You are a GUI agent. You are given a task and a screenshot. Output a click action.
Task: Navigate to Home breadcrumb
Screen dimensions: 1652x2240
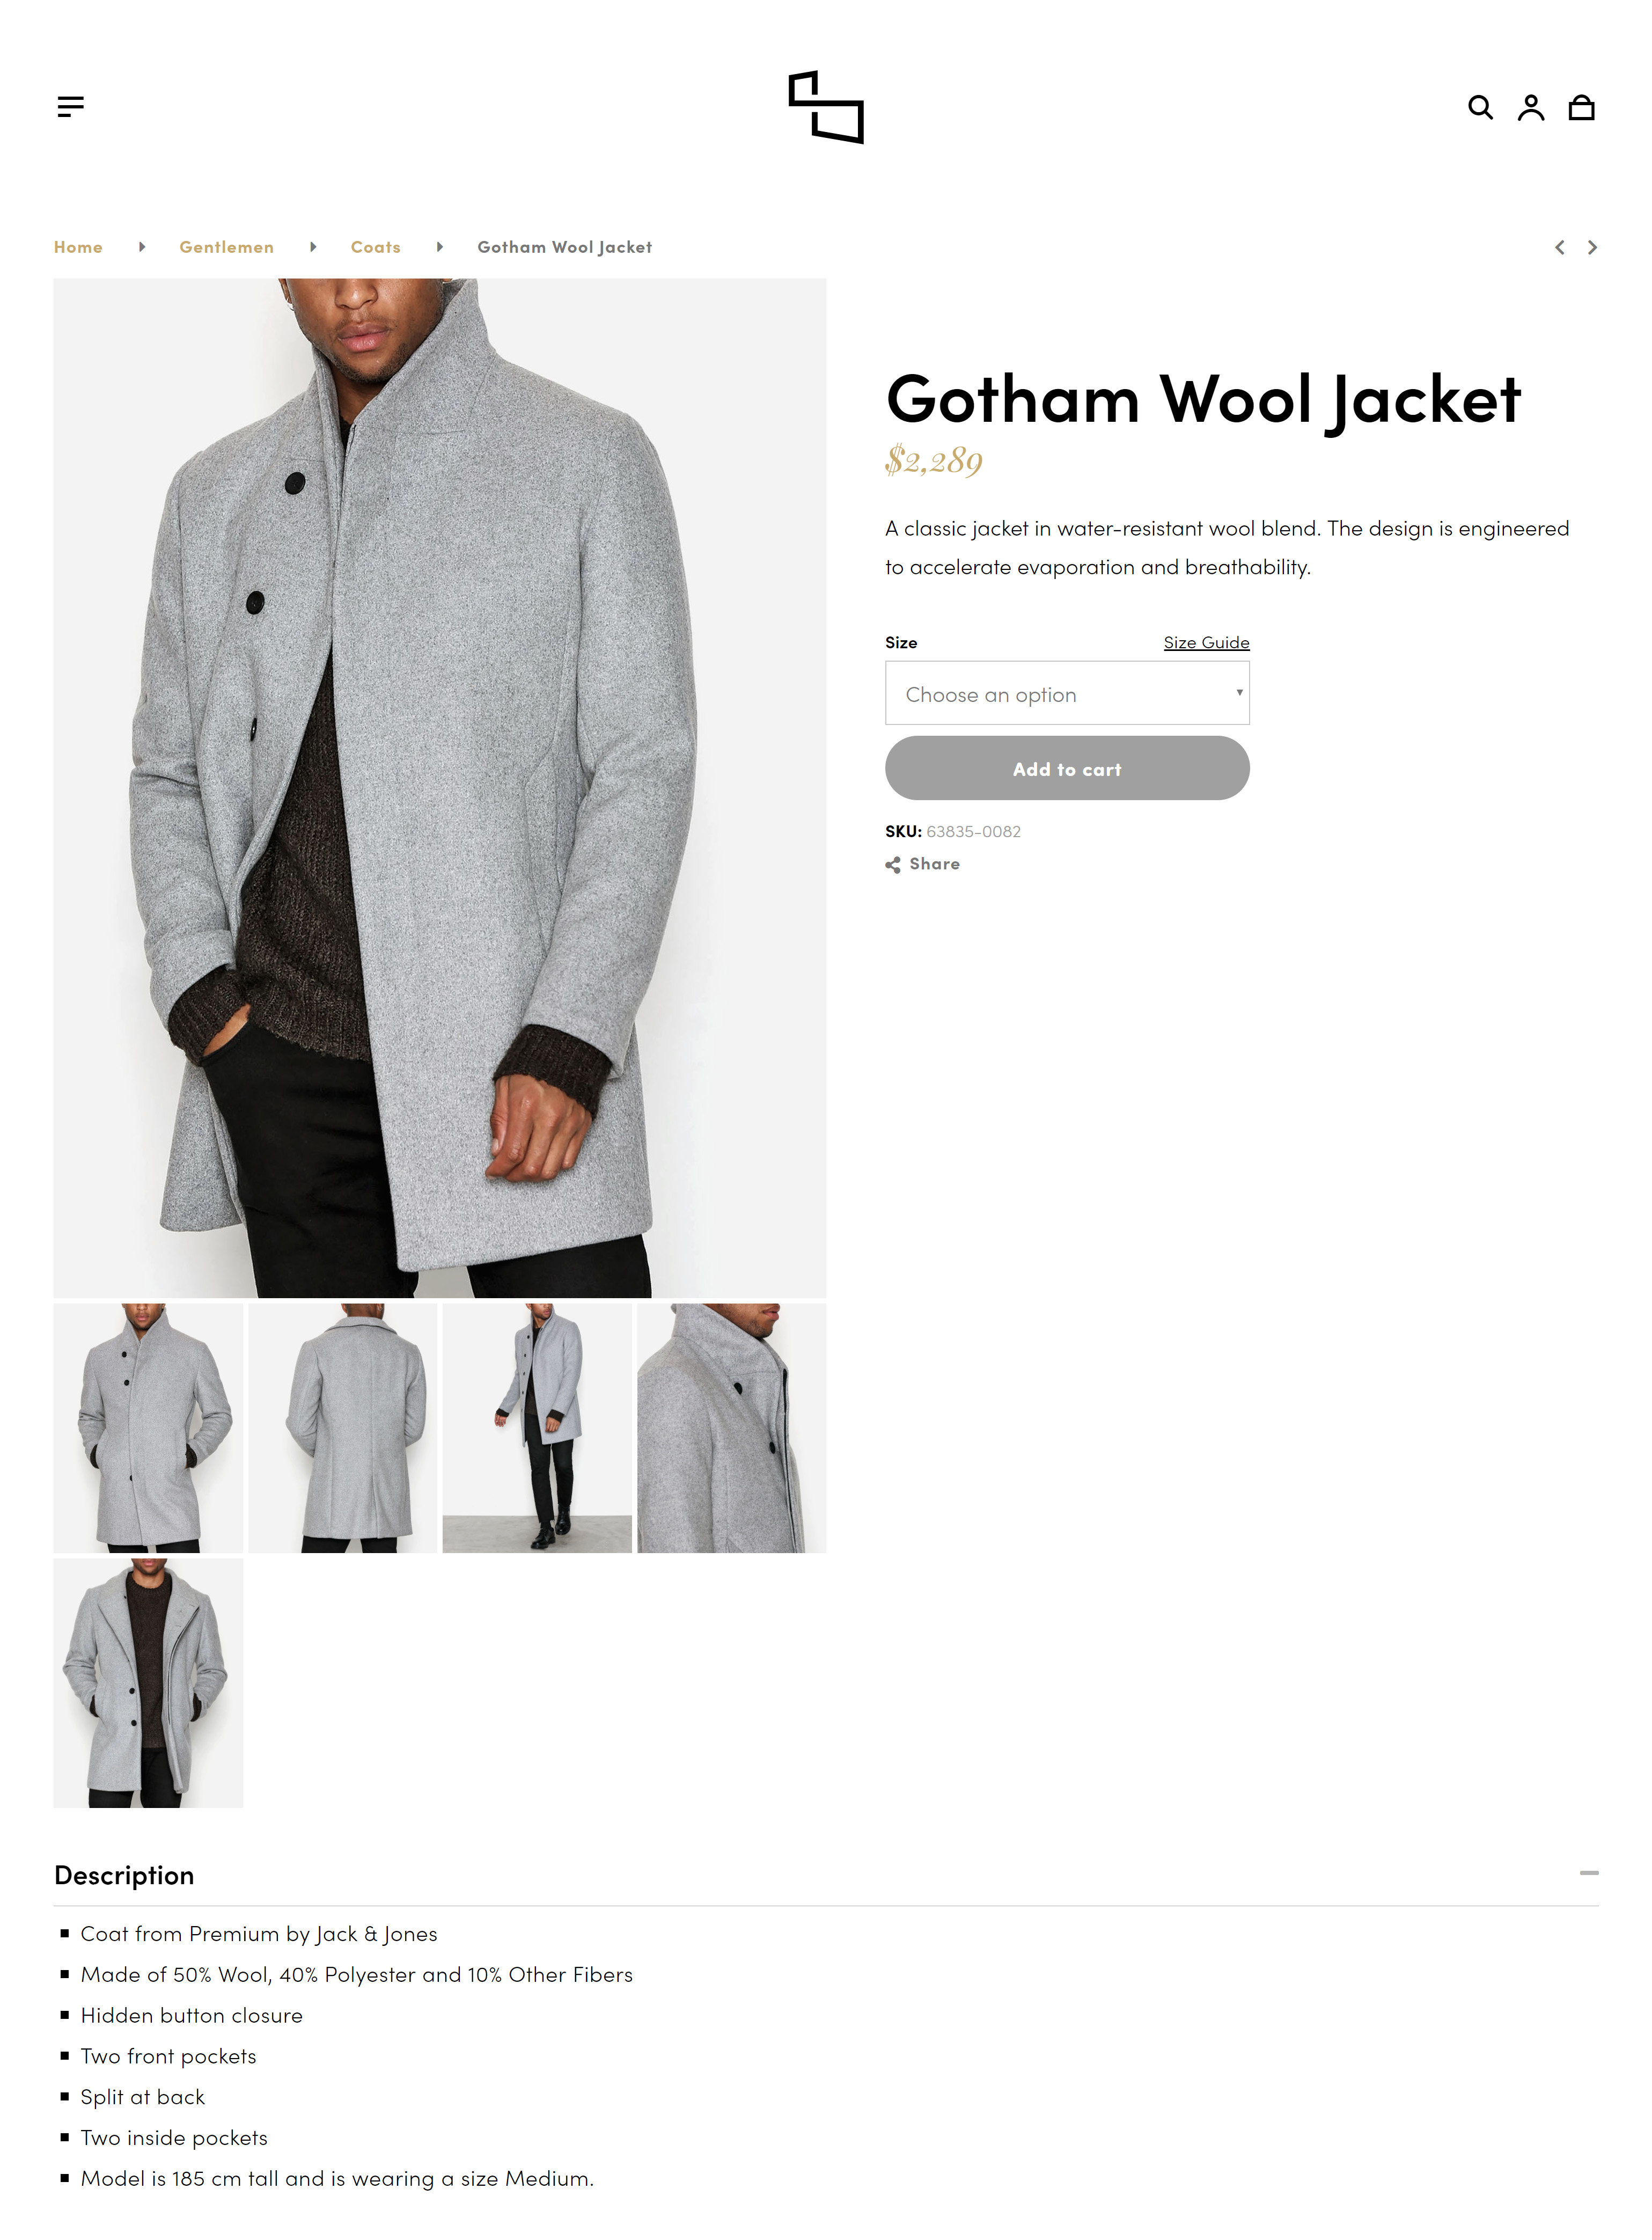tap(78, 247)
